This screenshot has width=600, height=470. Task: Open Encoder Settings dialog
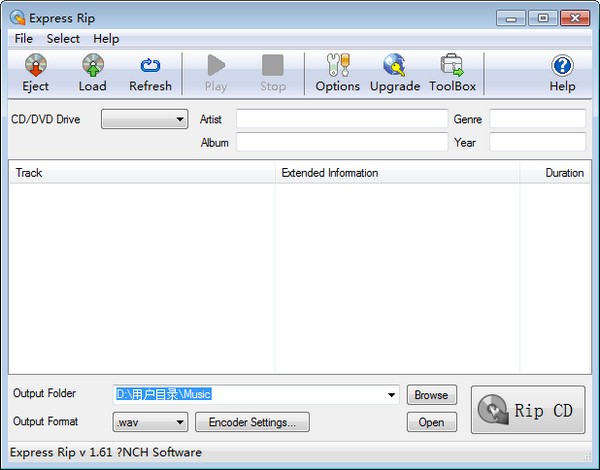(252, 422)
